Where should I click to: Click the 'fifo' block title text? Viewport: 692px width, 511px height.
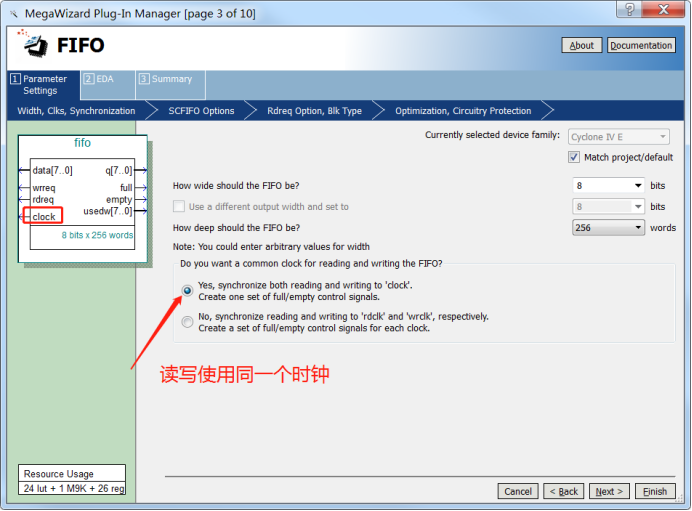tap(83, 143)
